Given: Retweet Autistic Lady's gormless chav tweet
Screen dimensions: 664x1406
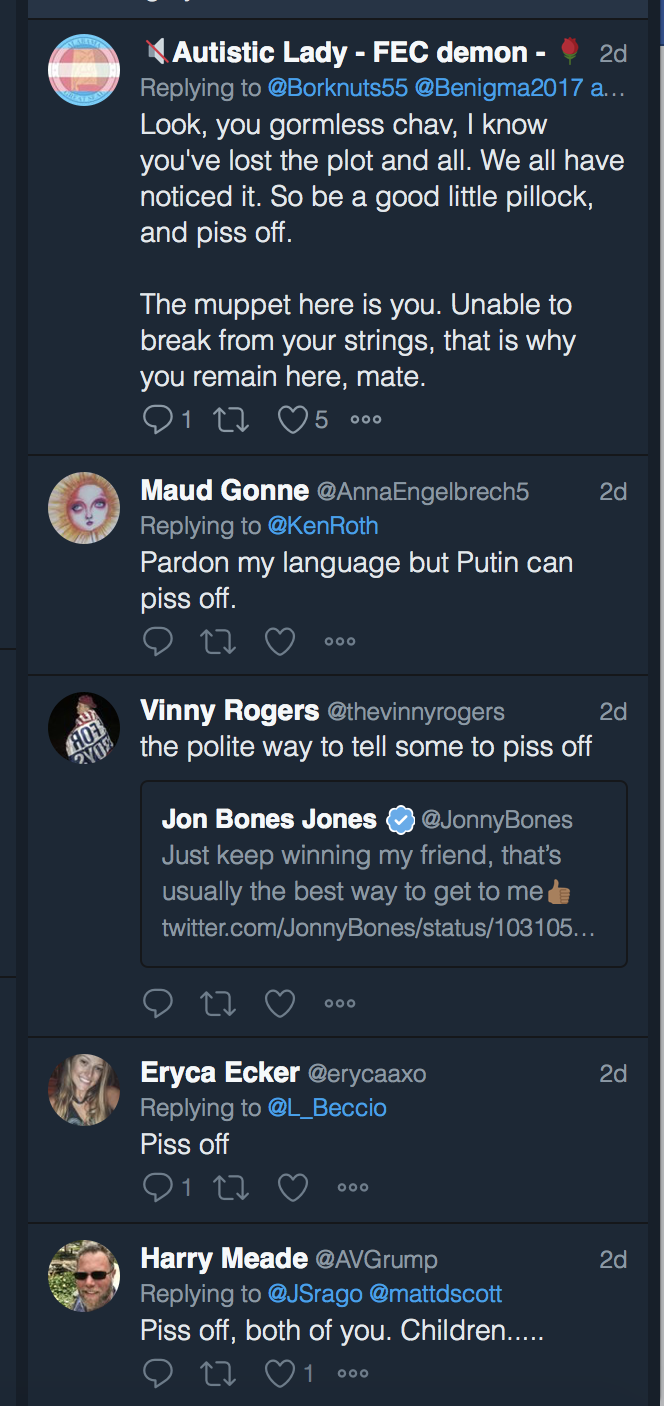Looking at the screenshot, I should tap(232, 419).
